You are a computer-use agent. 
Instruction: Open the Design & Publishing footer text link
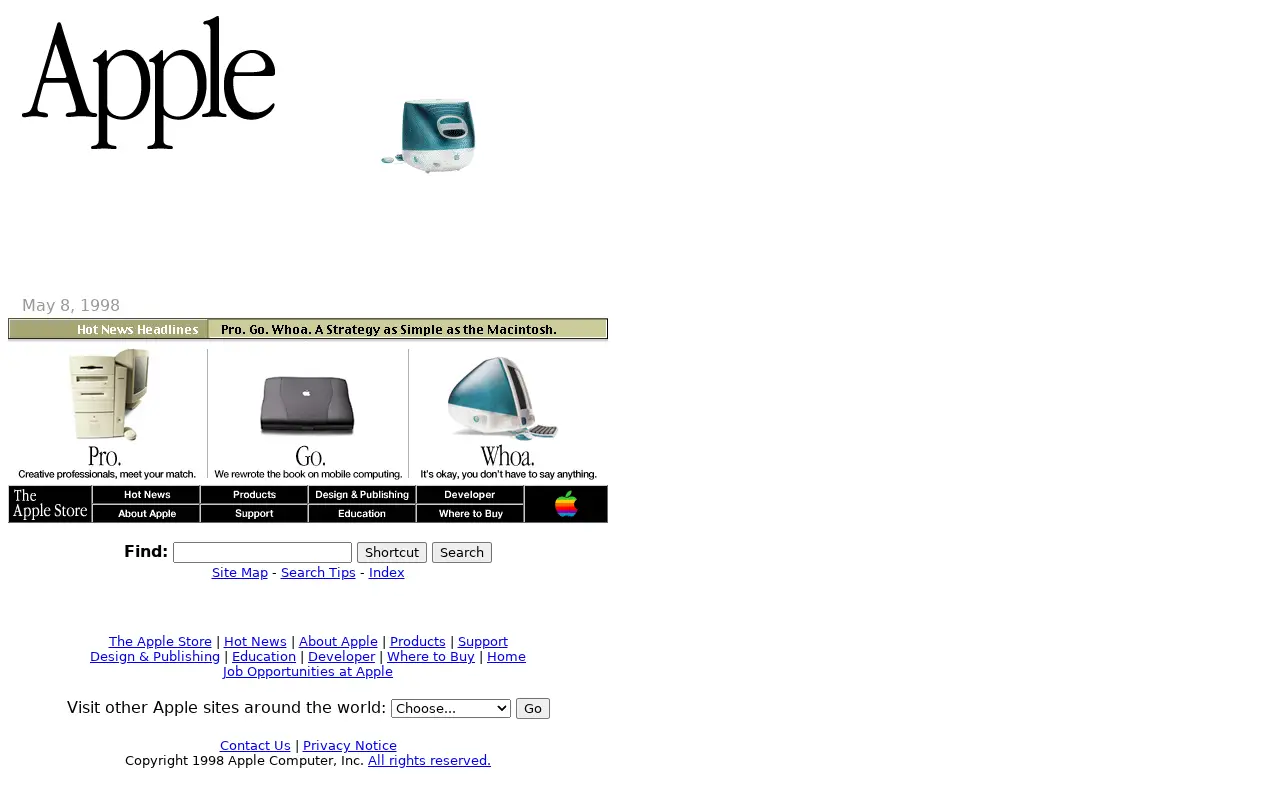(x=155, y=657)
